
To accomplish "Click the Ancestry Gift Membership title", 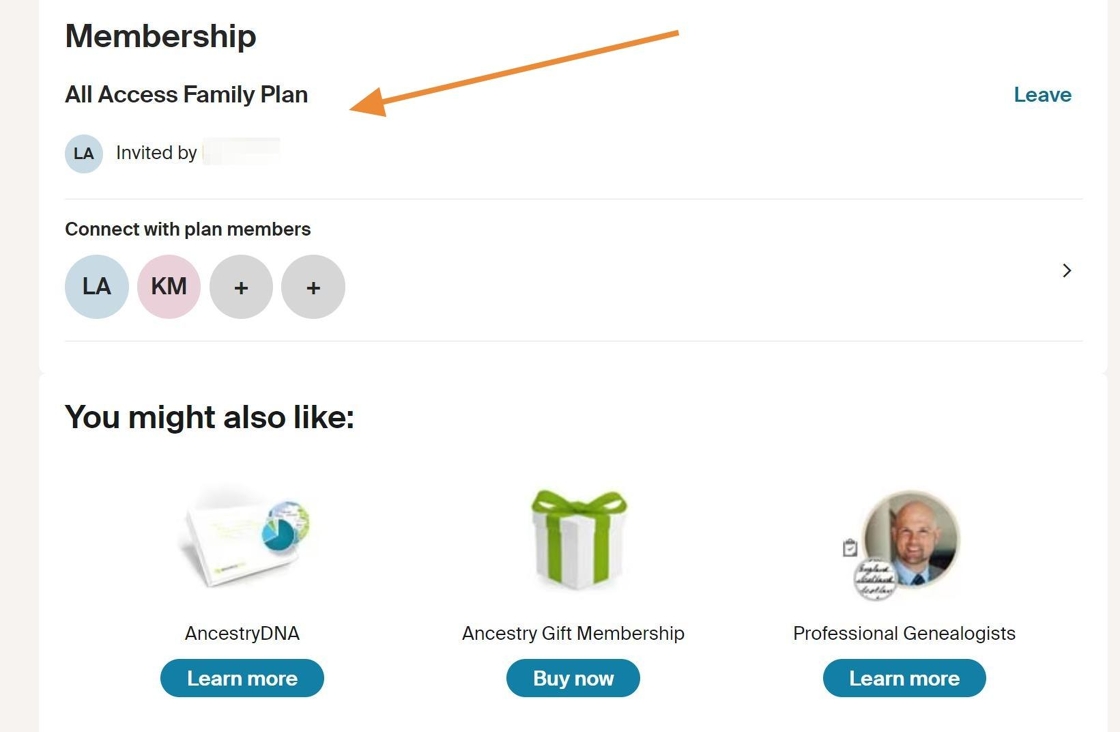I will coord(573,633).
